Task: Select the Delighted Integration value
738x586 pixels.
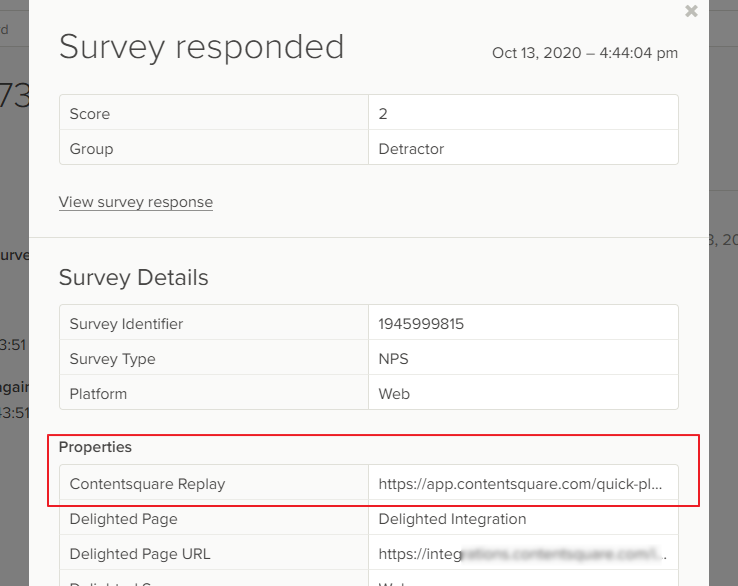Action: point(452,519)
